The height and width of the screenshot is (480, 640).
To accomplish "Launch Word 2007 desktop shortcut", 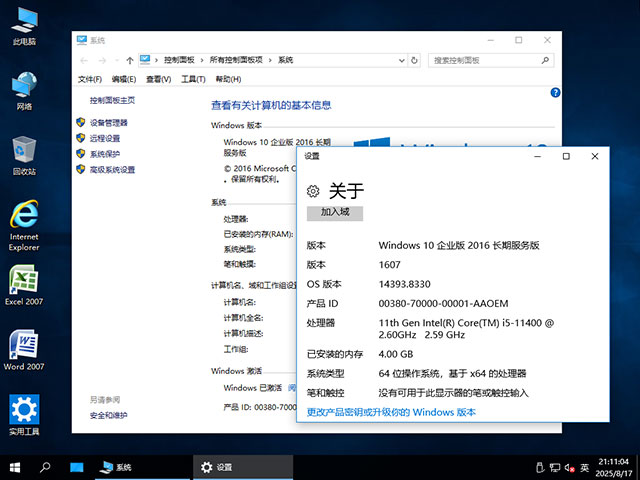I will pyautogui.click(x=24, y=350).
